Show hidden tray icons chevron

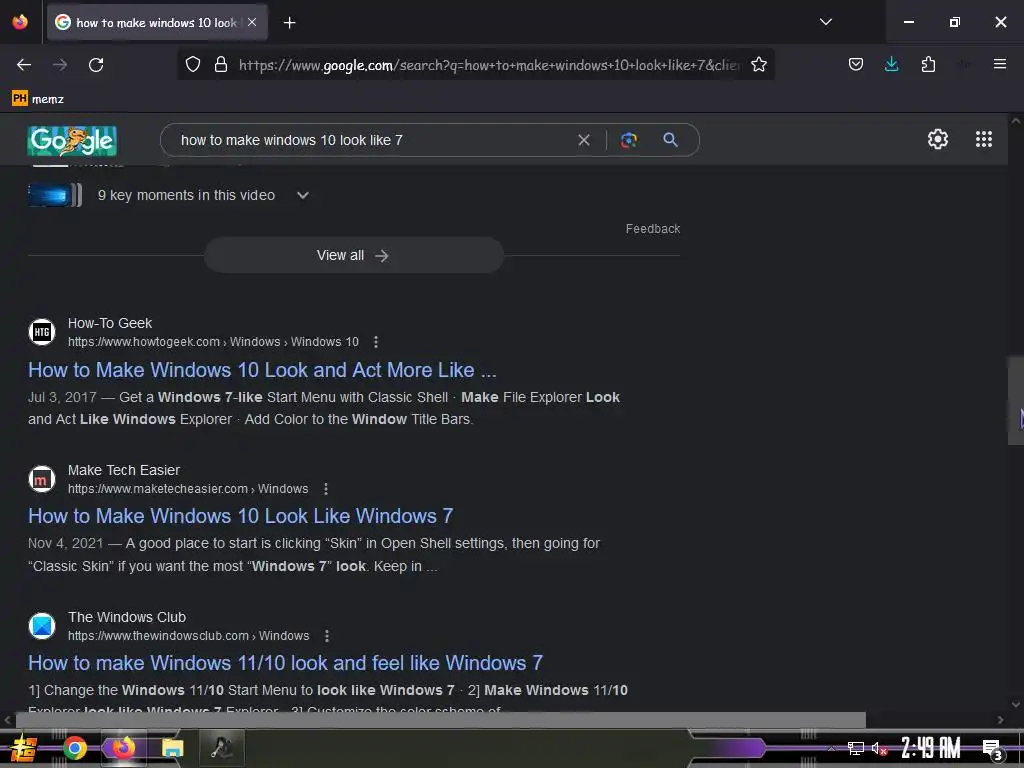tap(831, 748)
